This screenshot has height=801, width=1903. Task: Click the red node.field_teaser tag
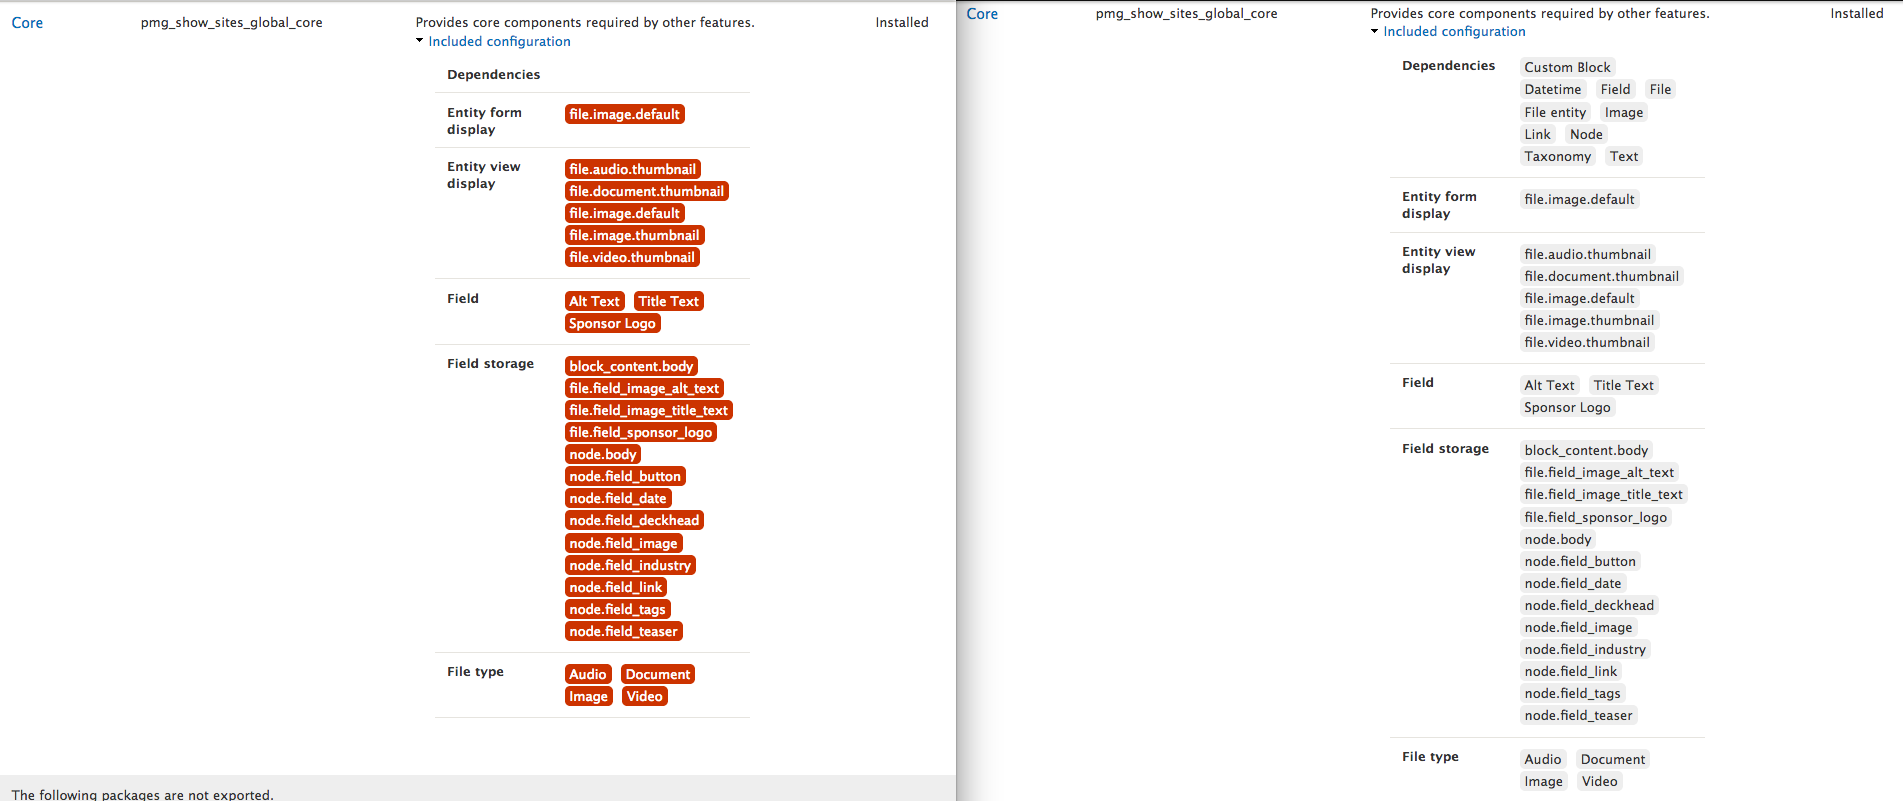[624, 631]
